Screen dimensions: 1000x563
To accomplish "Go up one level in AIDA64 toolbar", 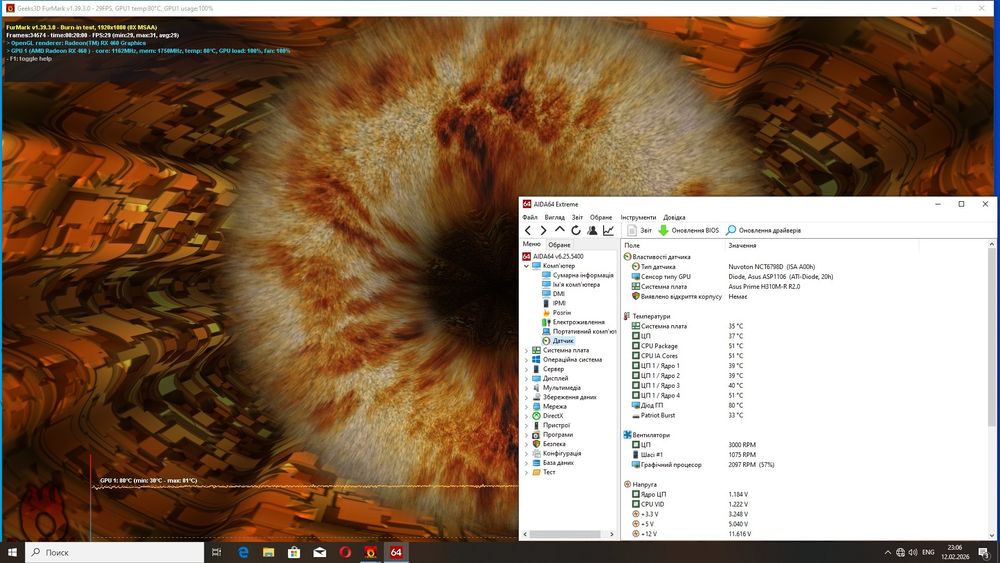I will click(559, 230).
